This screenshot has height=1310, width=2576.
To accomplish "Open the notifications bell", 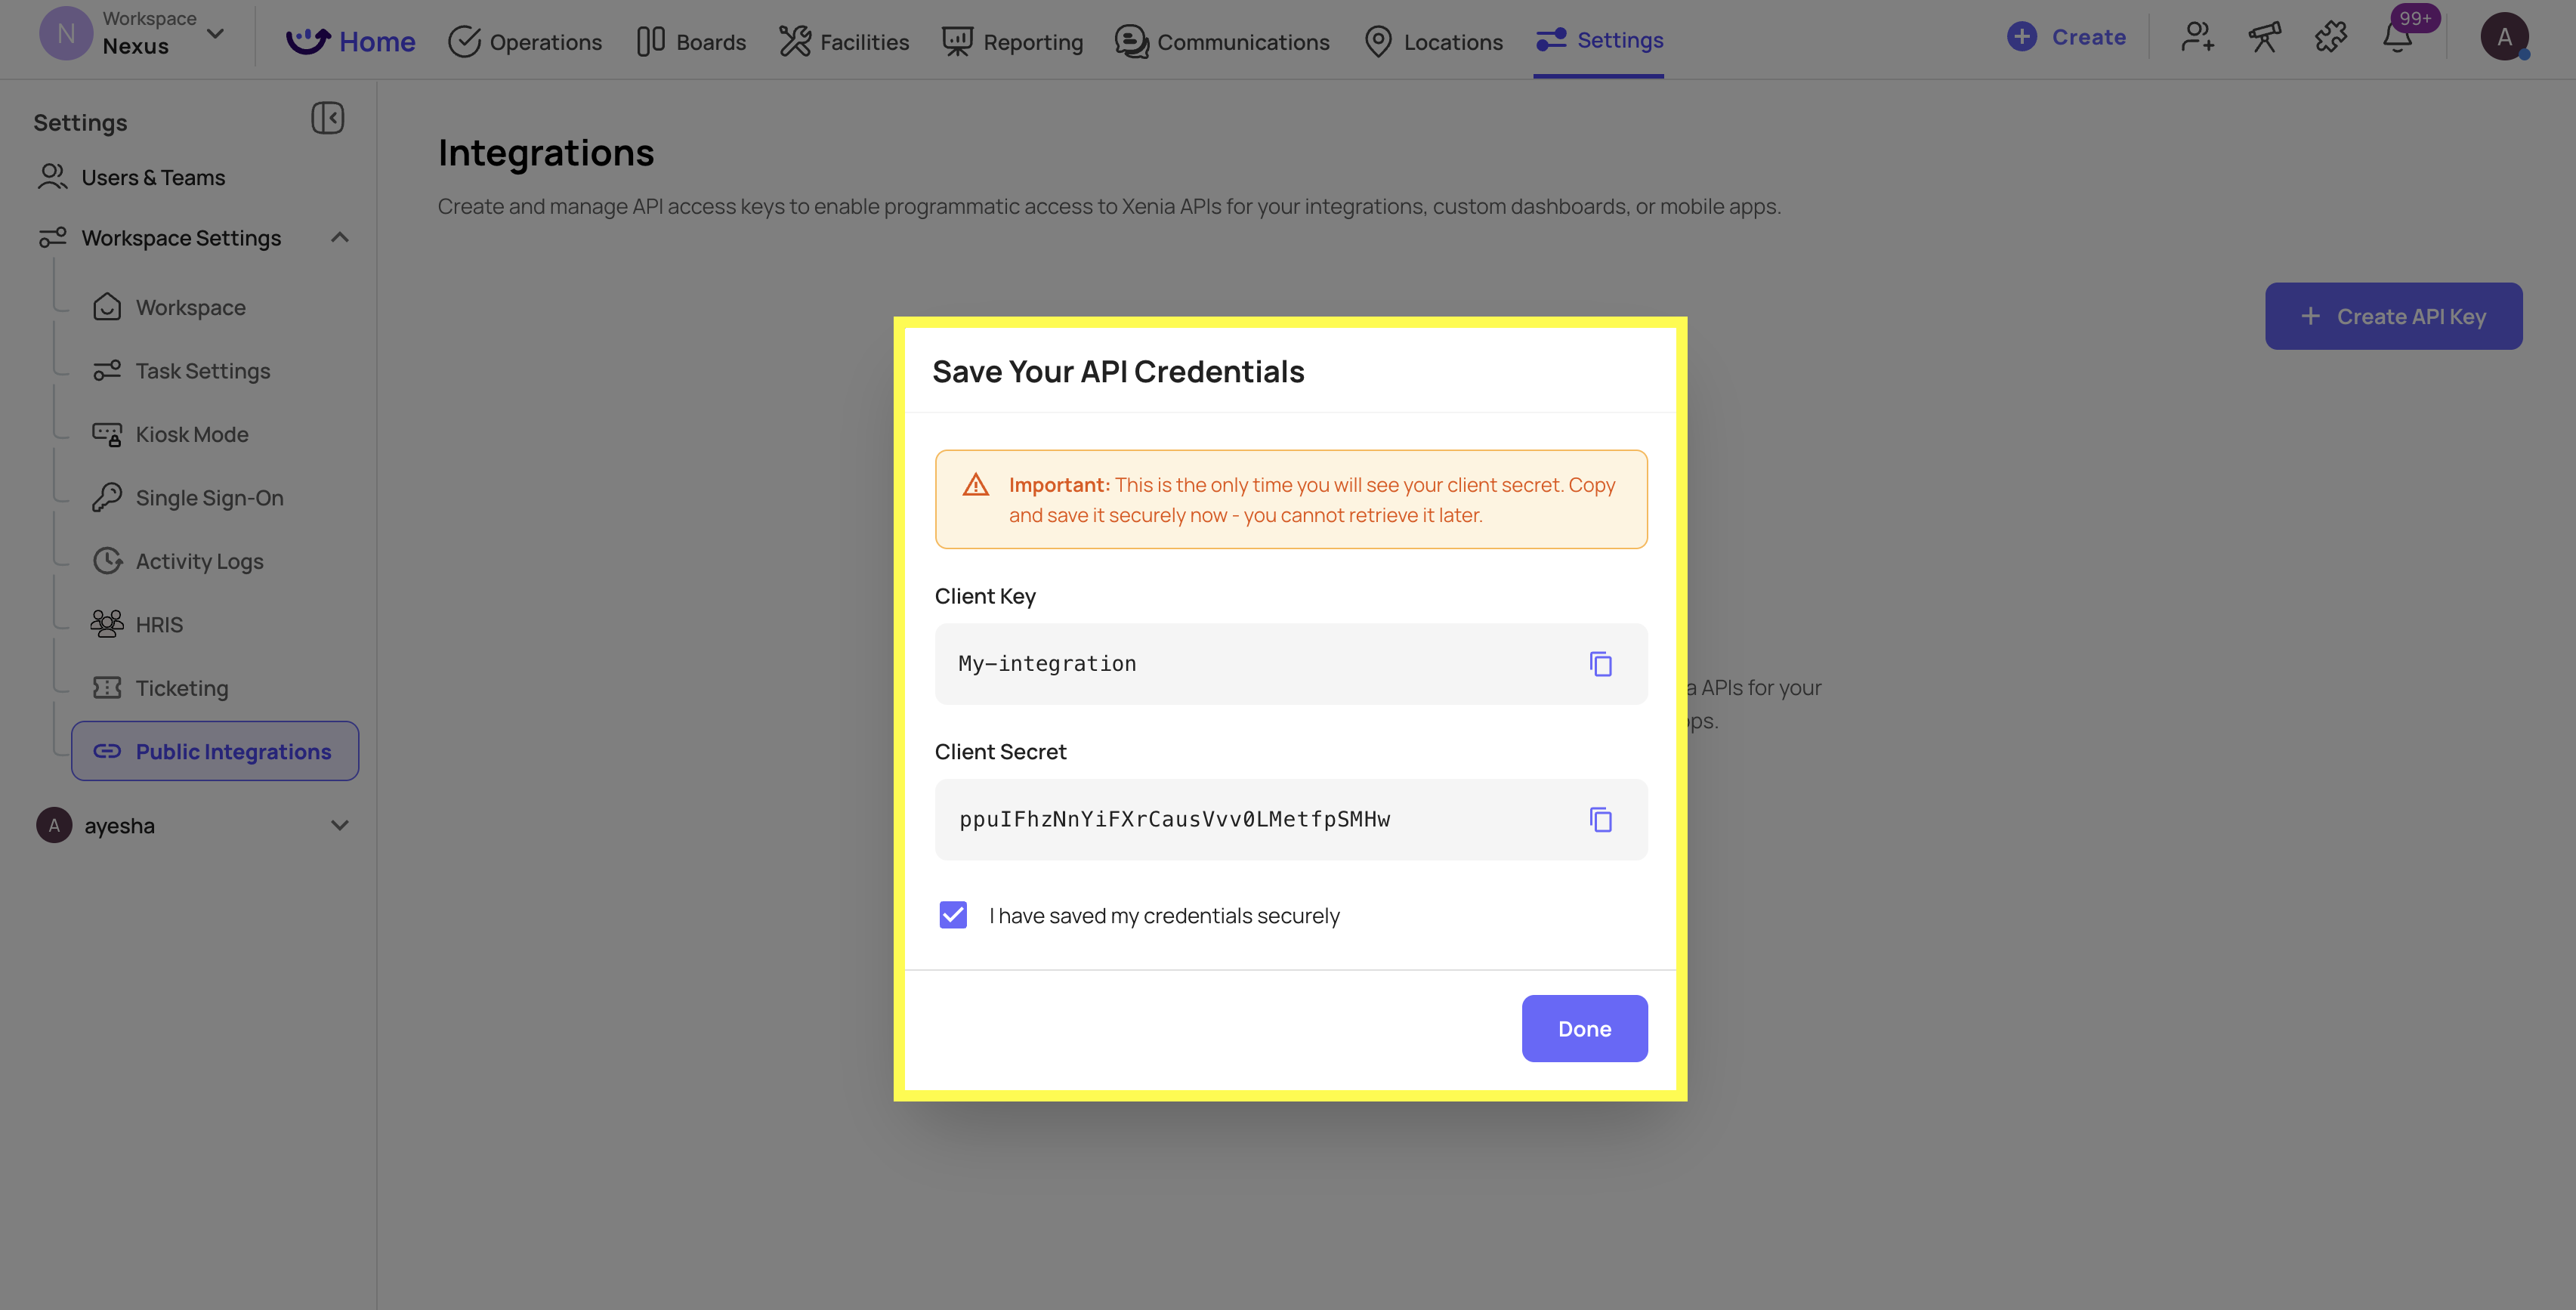I will (x=2397, y=38).
